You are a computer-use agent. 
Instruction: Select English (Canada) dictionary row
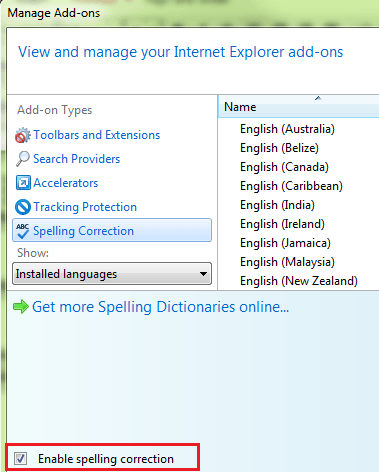coord(284,167)
